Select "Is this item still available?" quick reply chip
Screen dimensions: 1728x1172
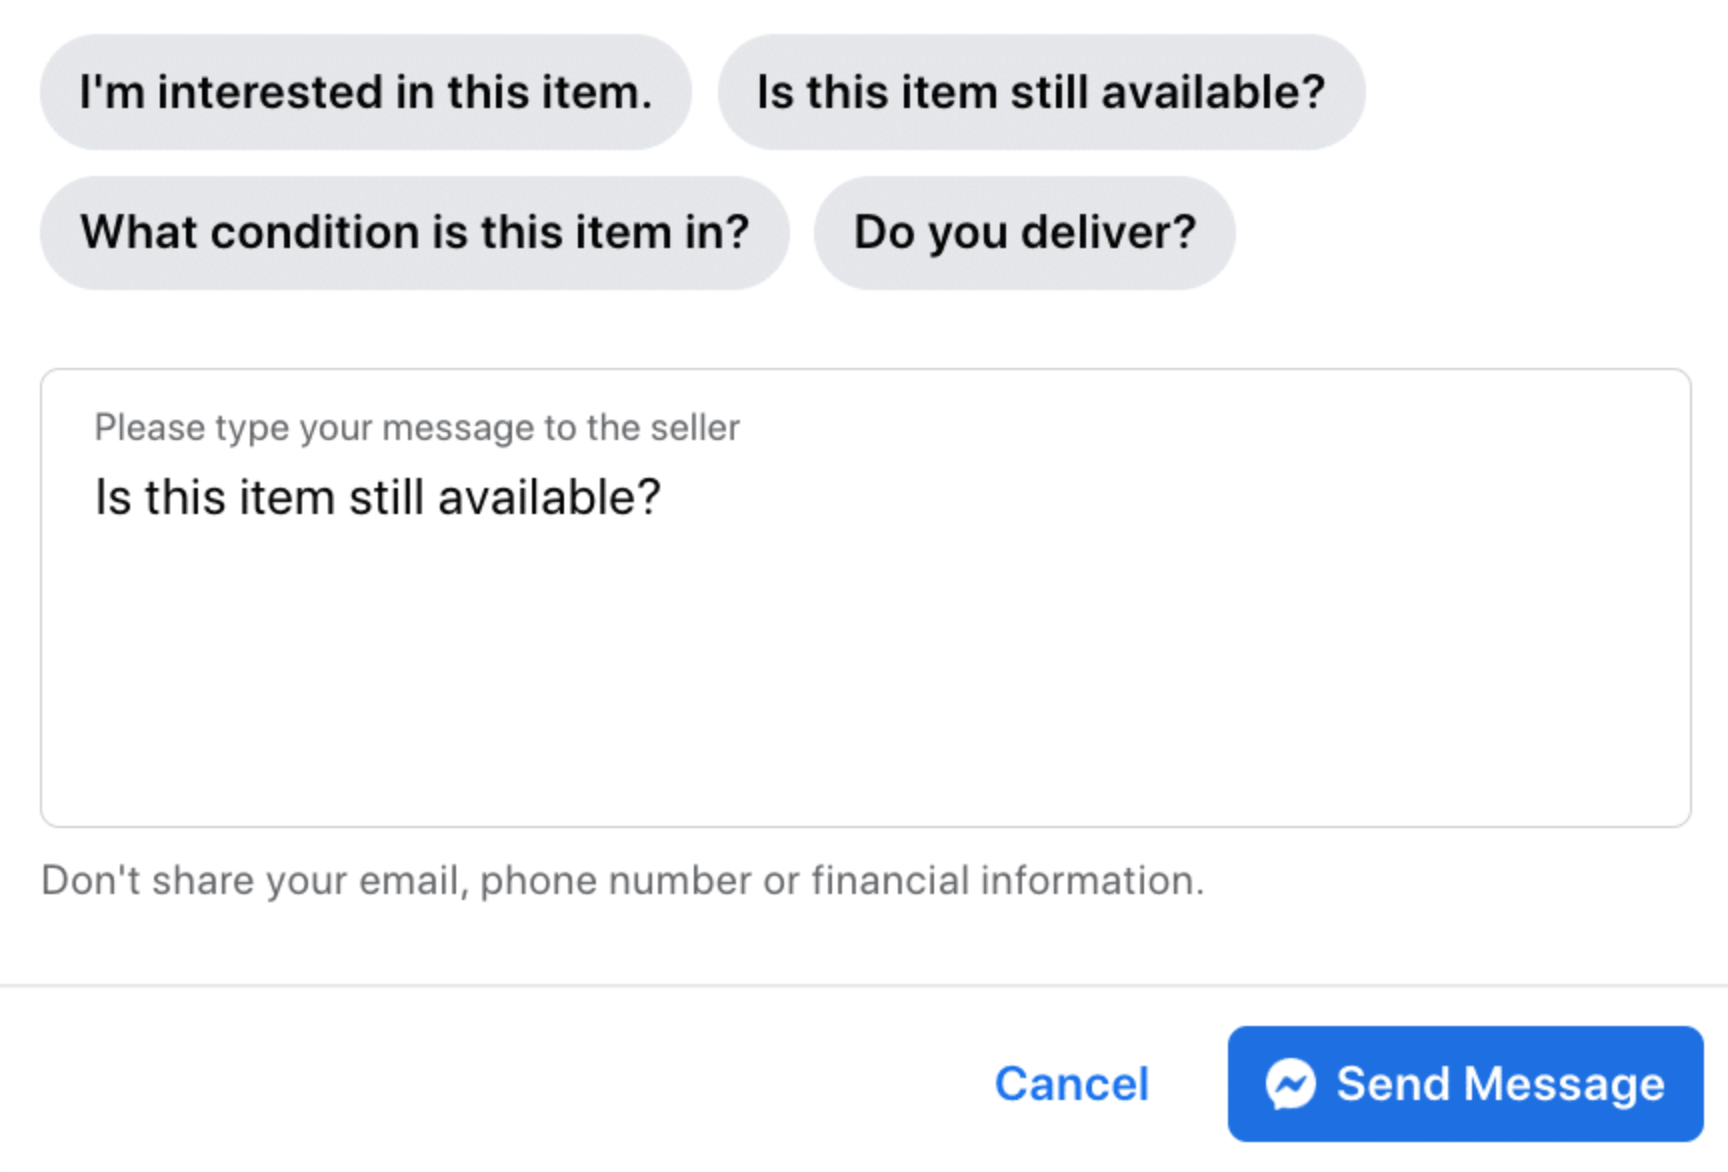[1040, 92]
